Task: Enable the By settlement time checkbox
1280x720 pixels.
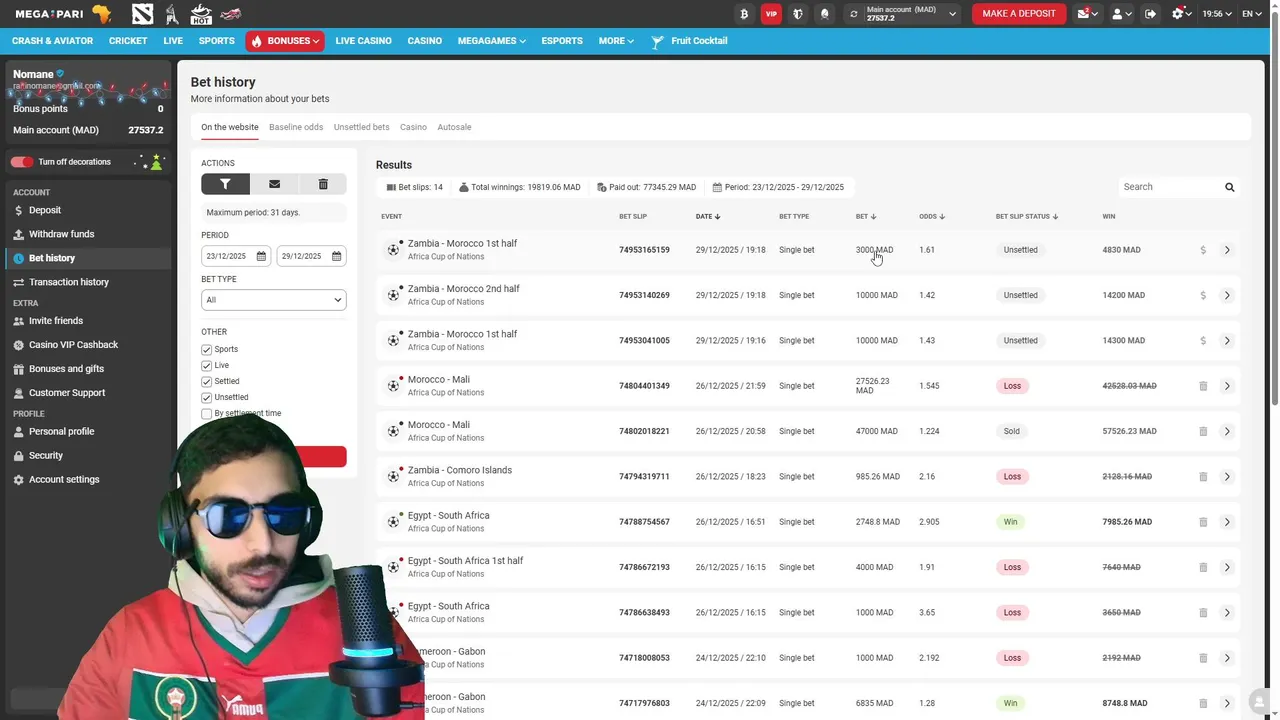Action: (206, 413)
